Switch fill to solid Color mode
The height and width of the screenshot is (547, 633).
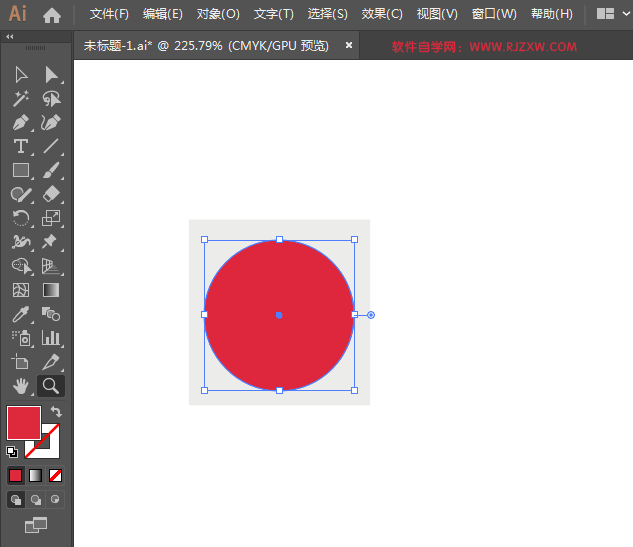15,475
